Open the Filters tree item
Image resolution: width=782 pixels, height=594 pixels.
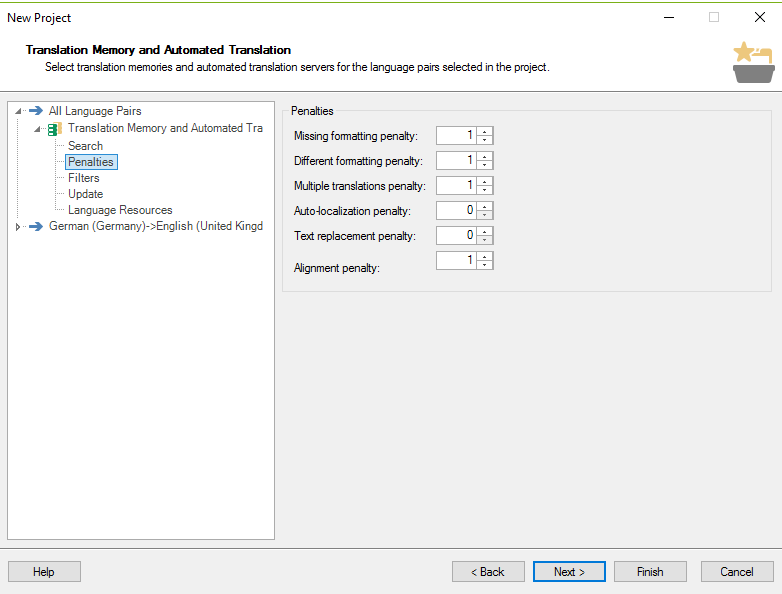click(83, 178)
